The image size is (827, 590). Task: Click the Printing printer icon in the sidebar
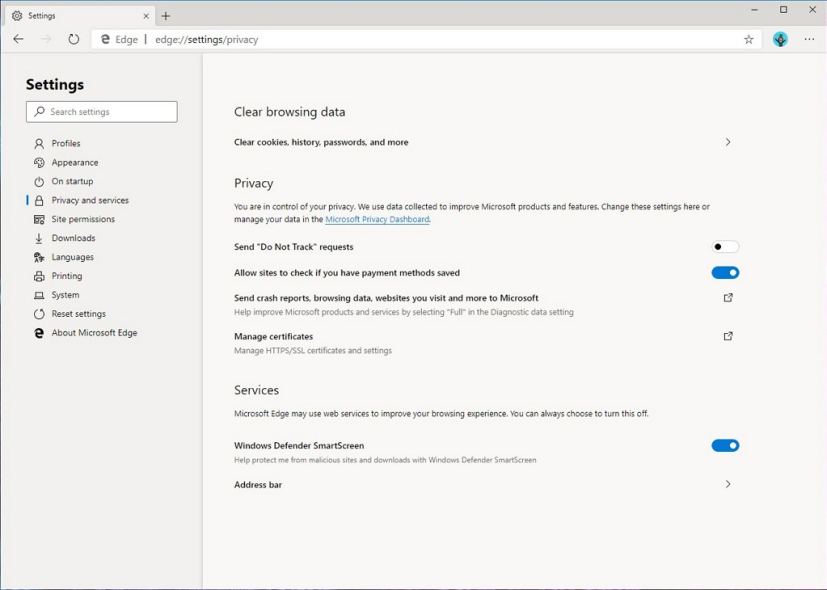tap(39, 276)
